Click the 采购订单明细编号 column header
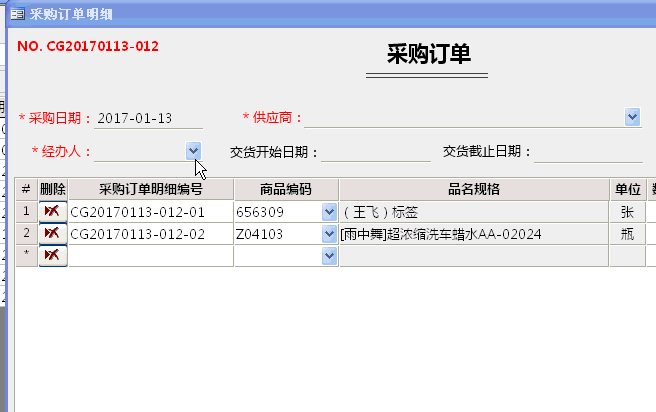The image size is (656, 412). [x=151, y=189]
